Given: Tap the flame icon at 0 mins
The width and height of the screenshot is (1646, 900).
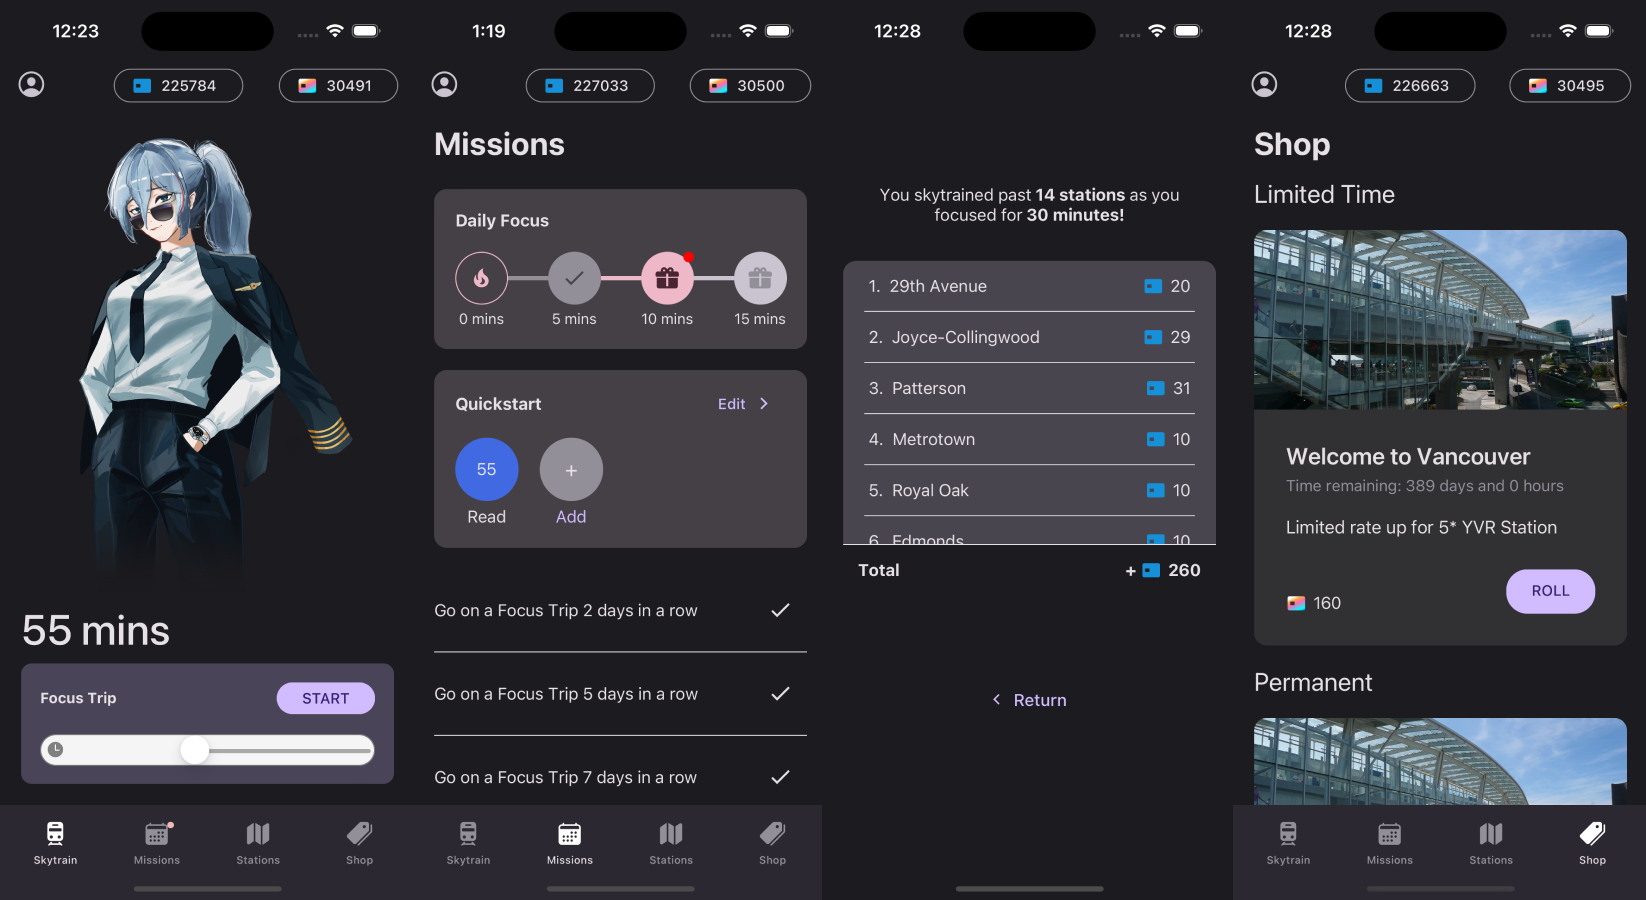Looking at the screenshot, I should [481, 278].
